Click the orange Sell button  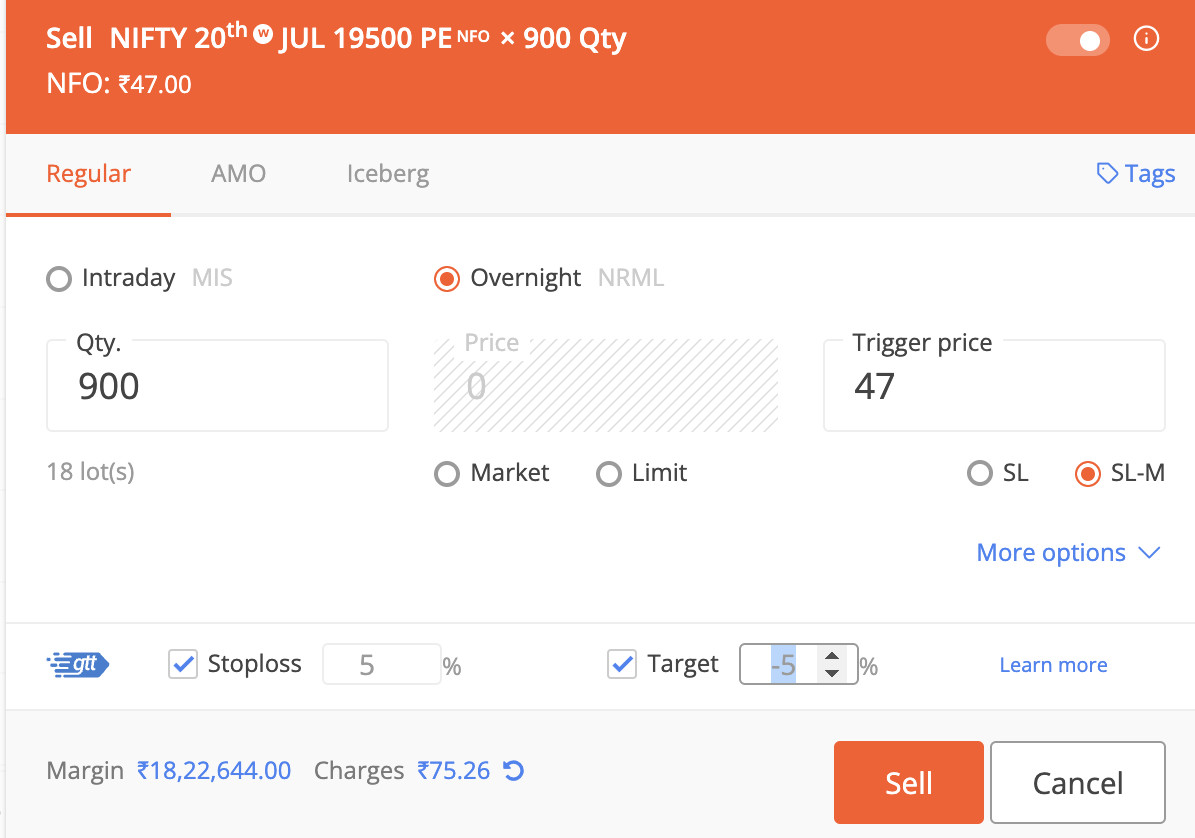coord(908,782)
